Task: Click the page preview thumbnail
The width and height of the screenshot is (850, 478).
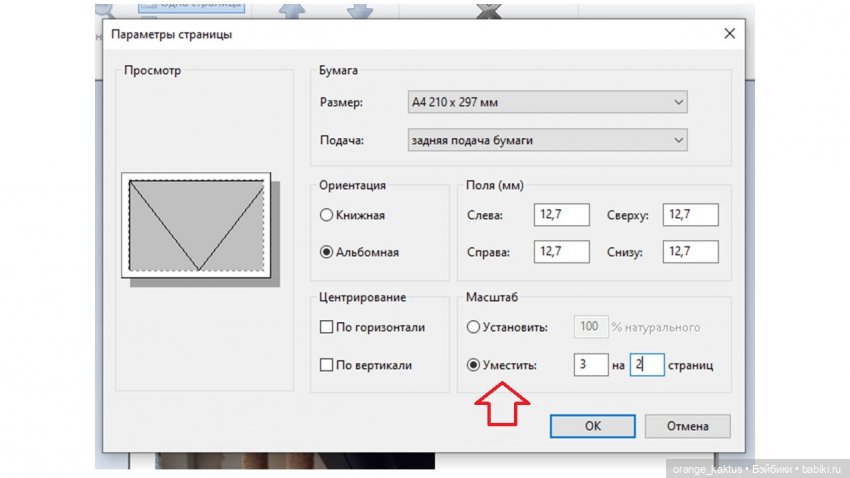Action: 196,224
